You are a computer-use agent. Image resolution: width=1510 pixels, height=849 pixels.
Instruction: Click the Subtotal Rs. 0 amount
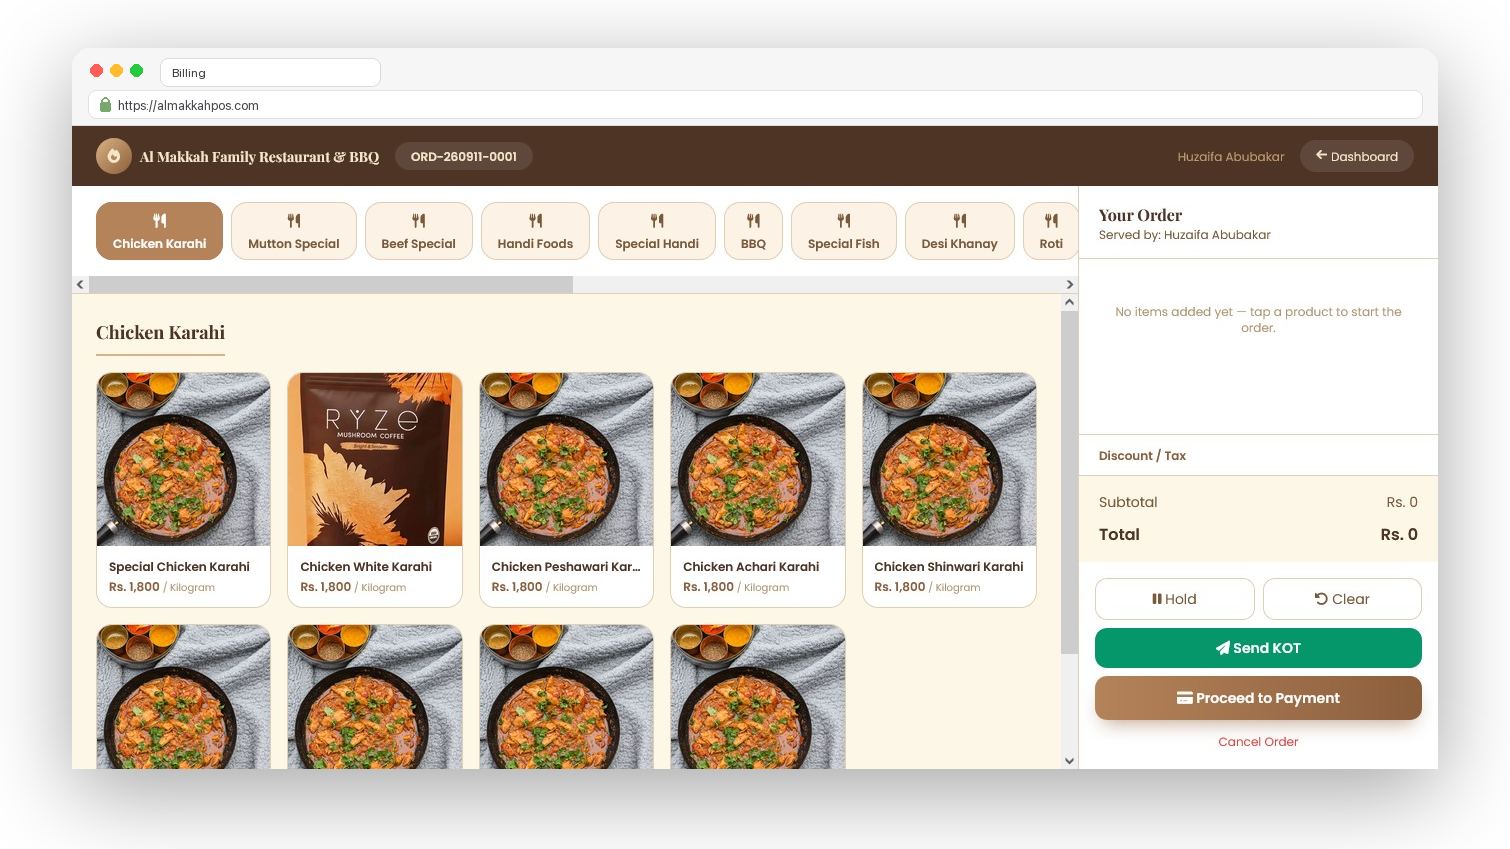click(1402, 502)
